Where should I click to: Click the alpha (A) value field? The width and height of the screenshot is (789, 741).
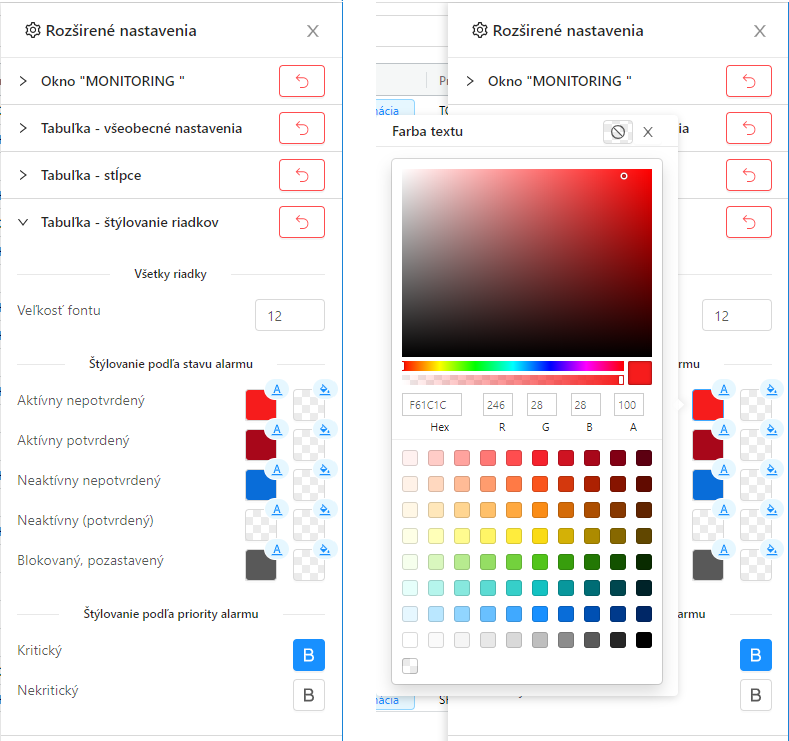click(x=629, y=405)
